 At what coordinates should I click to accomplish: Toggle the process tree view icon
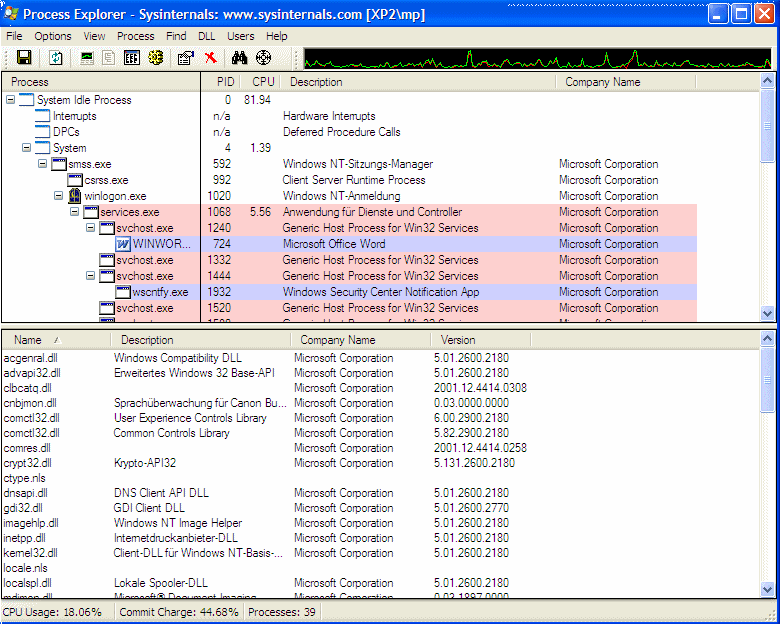point(108,58)
